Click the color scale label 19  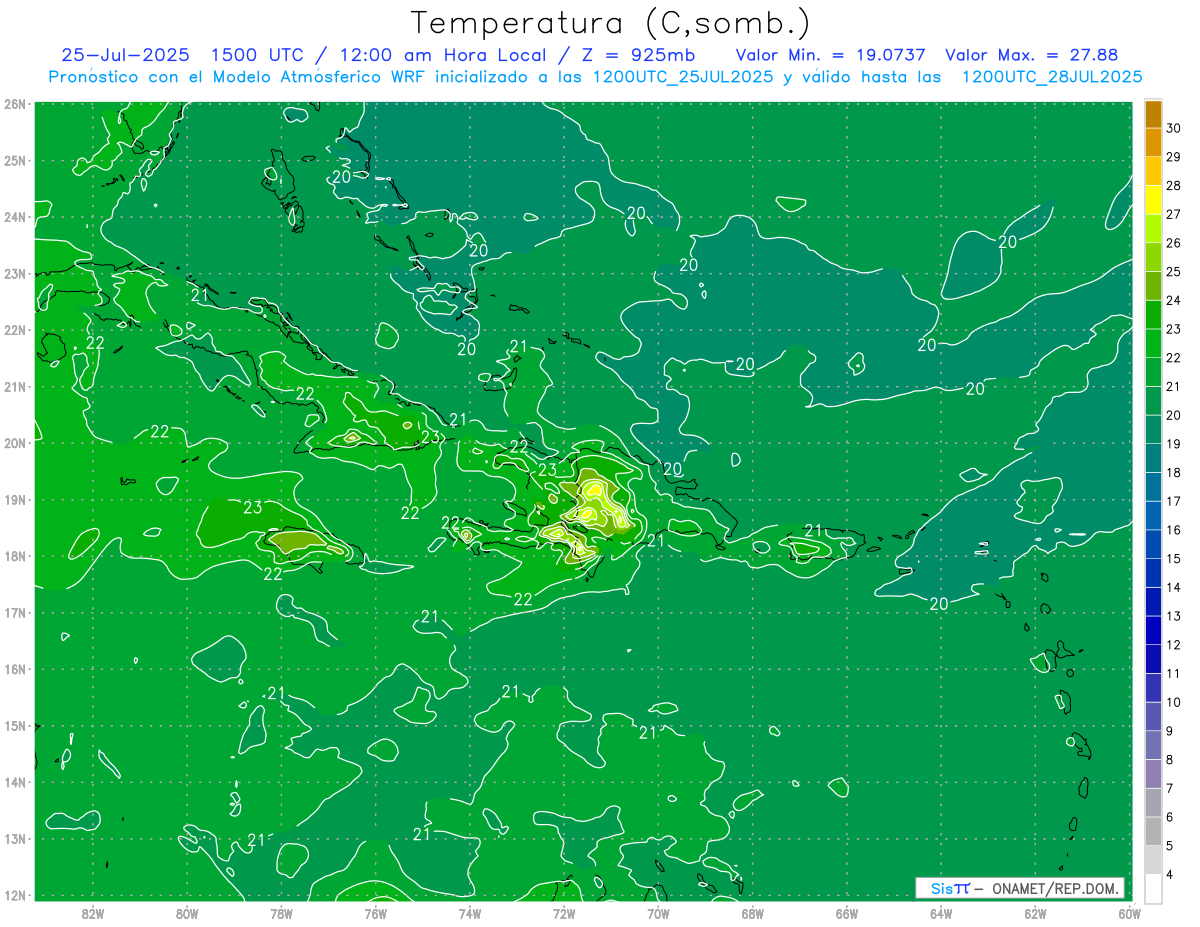[x=1173, y=444]
